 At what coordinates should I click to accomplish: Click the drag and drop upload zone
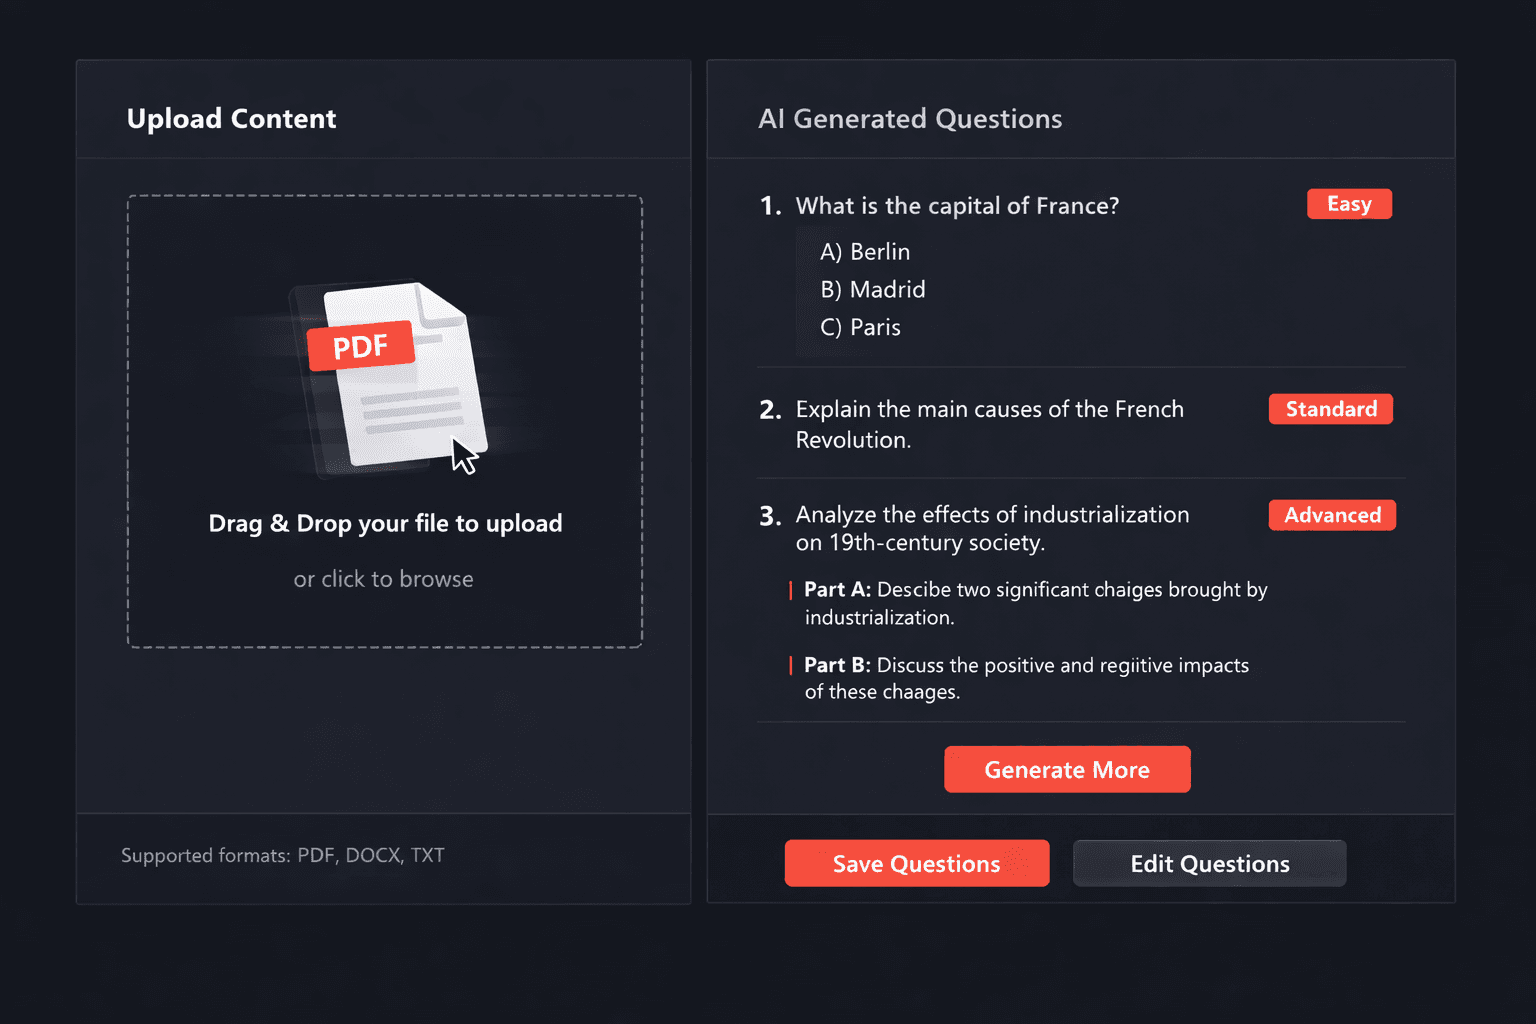tap(384, 420)
